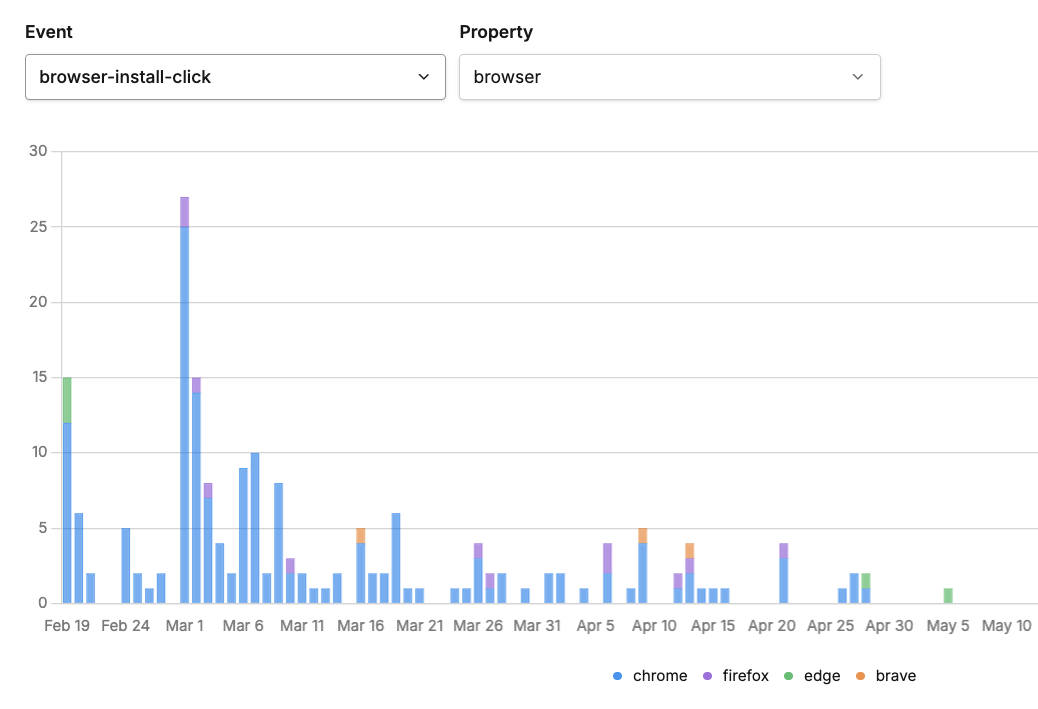Click the blue chrome segment on Feb 19 bar
The width and height of the screenshot is (1038, 709).
click(x=67, y=513)
